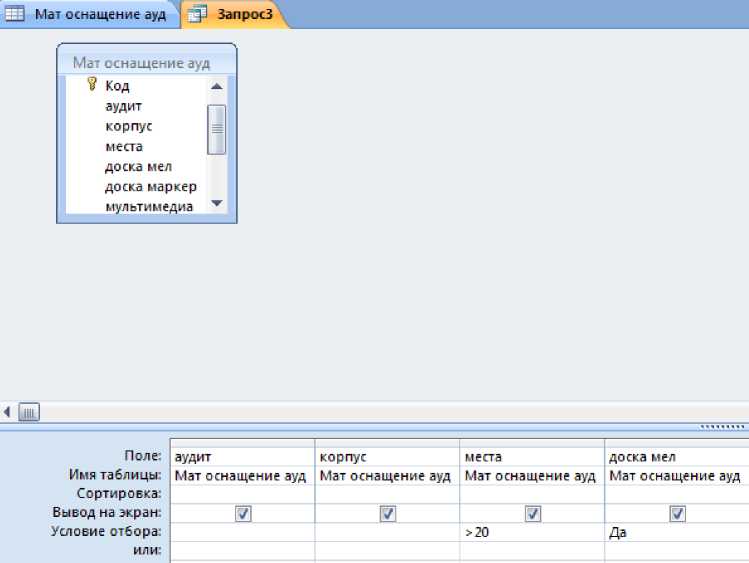Click the horizontal scrollbar thumb
This screenshot has width=749, height=563.
(x=29, y=412)
